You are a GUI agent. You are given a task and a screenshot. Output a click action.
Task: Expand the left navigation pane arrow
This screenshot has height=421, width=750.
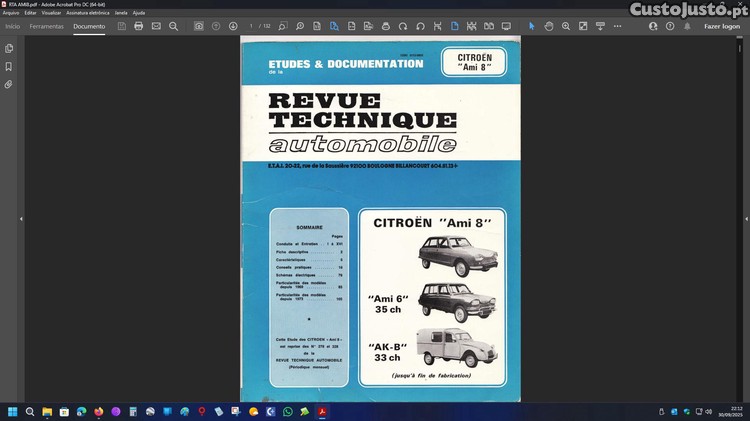(21, 219)
